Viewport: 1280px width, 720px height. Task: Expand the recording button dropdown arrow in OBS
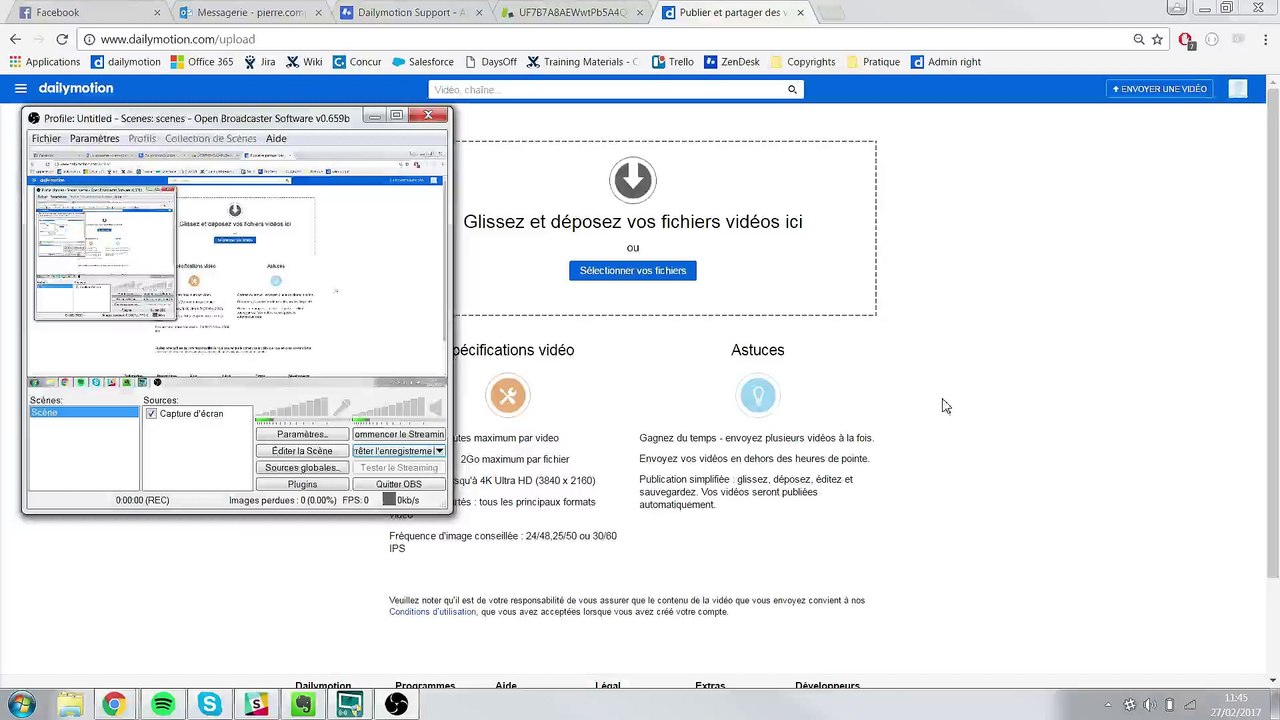click(x=439, y=451)
